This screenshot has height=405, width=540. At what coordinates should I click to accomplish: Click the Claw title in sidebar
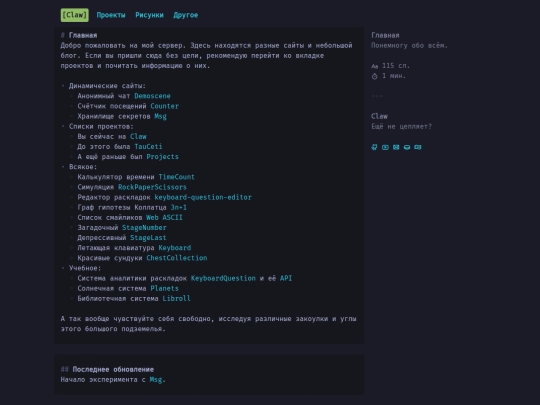pyautogui.click(x=380, y=116)
